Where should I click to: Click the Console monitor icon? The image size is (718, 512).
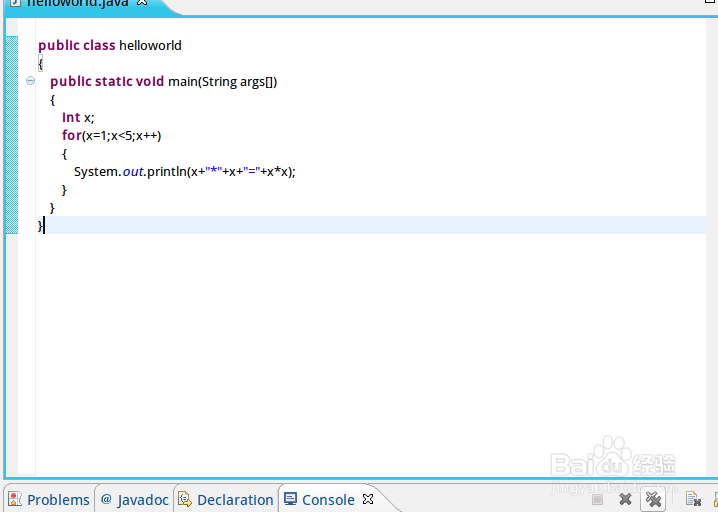pyautogui.click(x=290, y=498)
